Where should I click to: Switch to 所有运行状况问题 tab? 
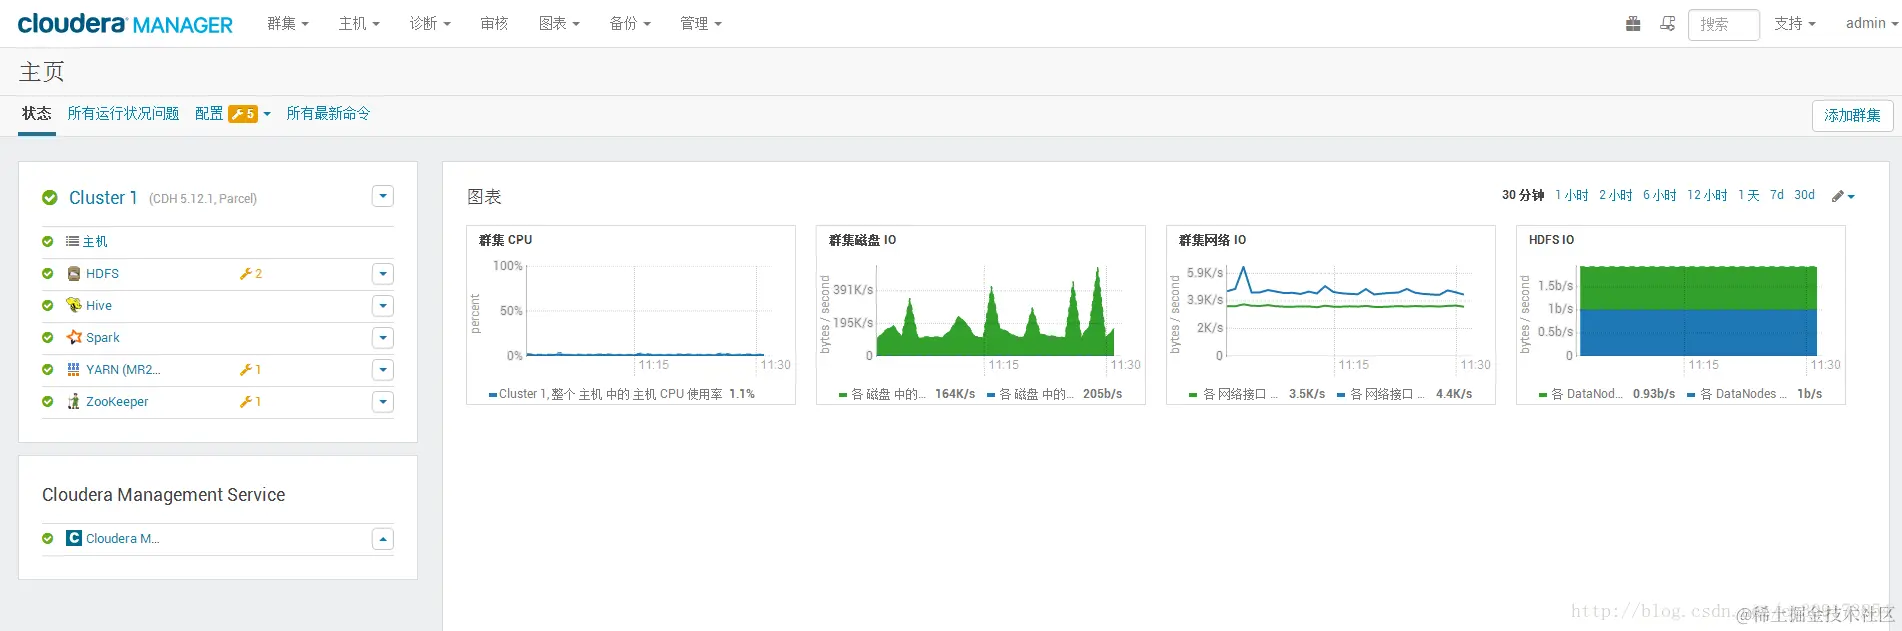point(123,113)
